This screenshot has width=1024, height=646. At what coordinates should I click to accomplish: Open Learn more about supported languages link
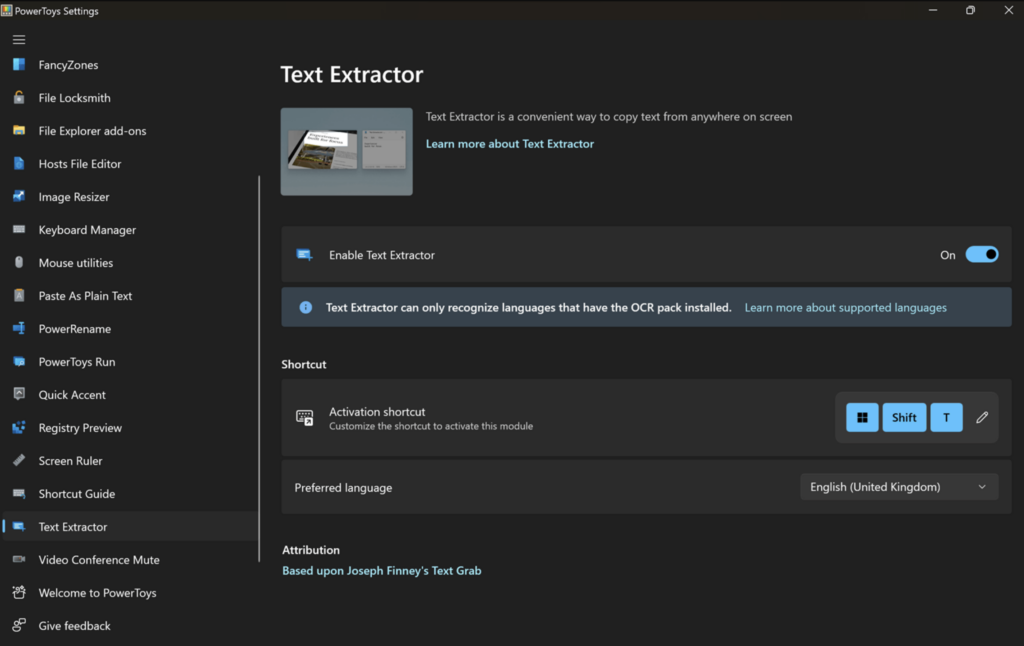click(845, 307)
